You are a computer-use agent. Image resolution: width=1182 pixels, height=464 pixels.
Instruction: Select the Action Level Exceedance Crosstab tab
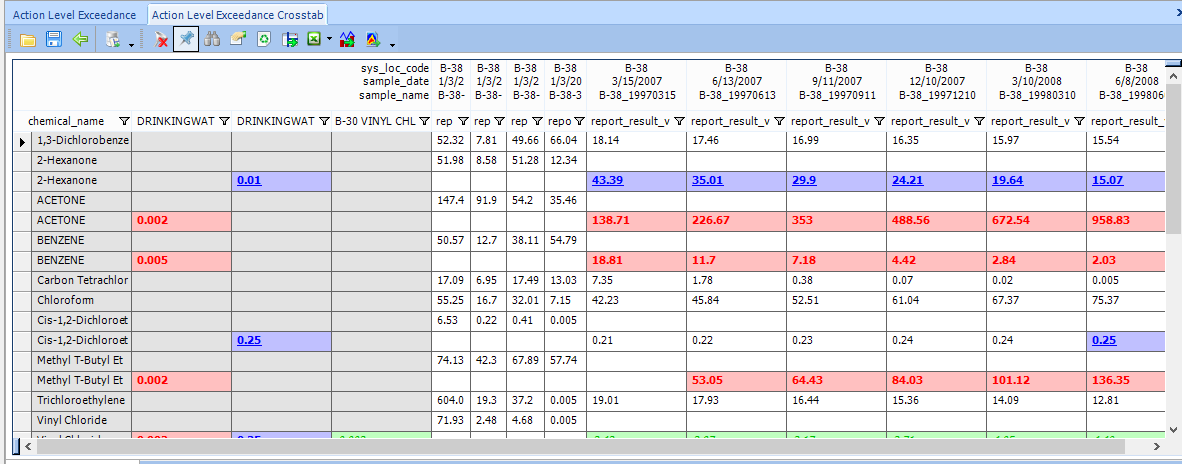tap(239, 14)
